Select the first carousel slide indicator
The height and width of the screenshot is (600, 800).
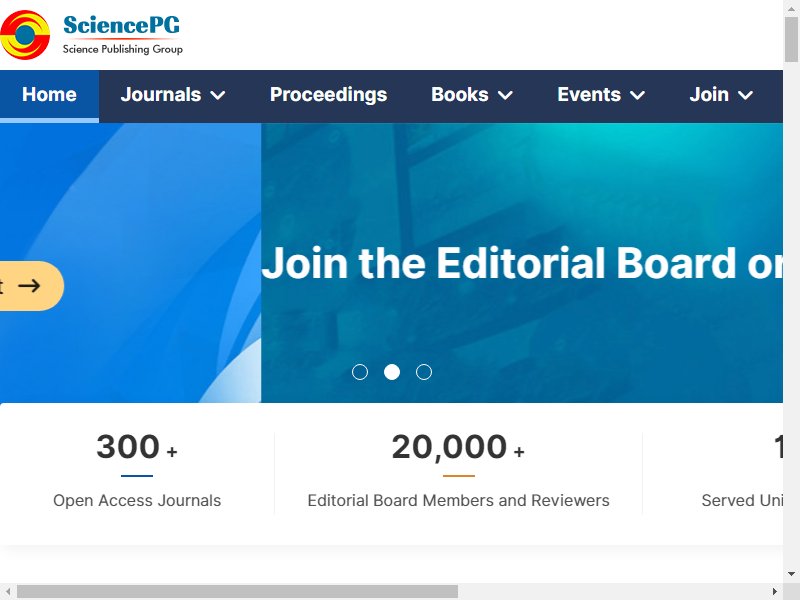click(360, 372)
